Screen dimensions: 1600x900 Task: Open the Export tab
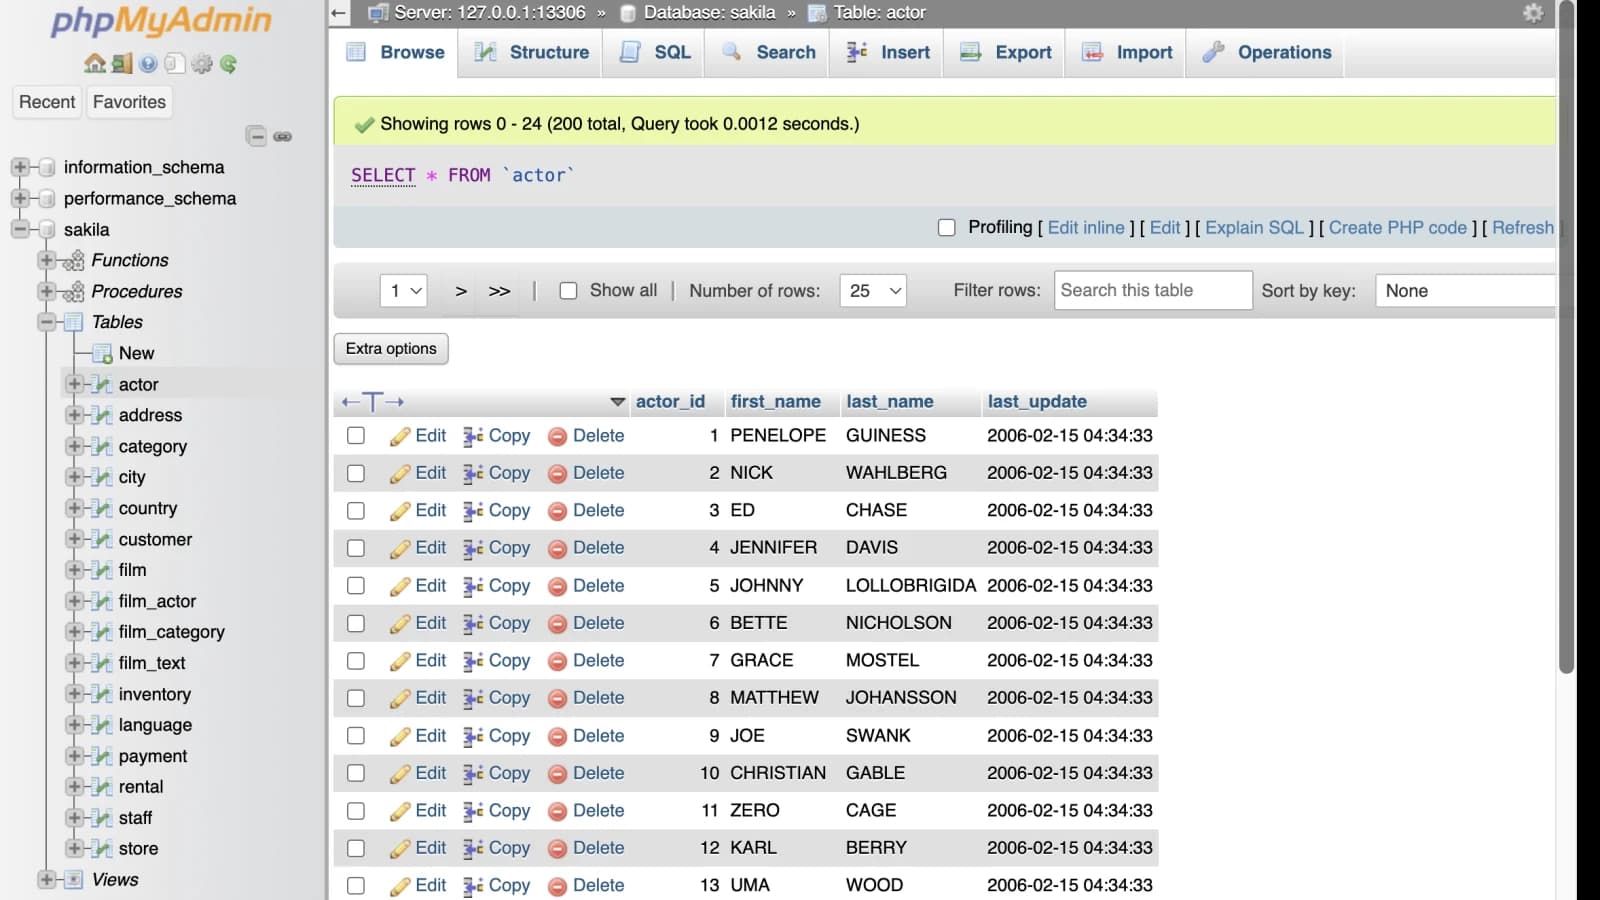[x=1005, y=53]
